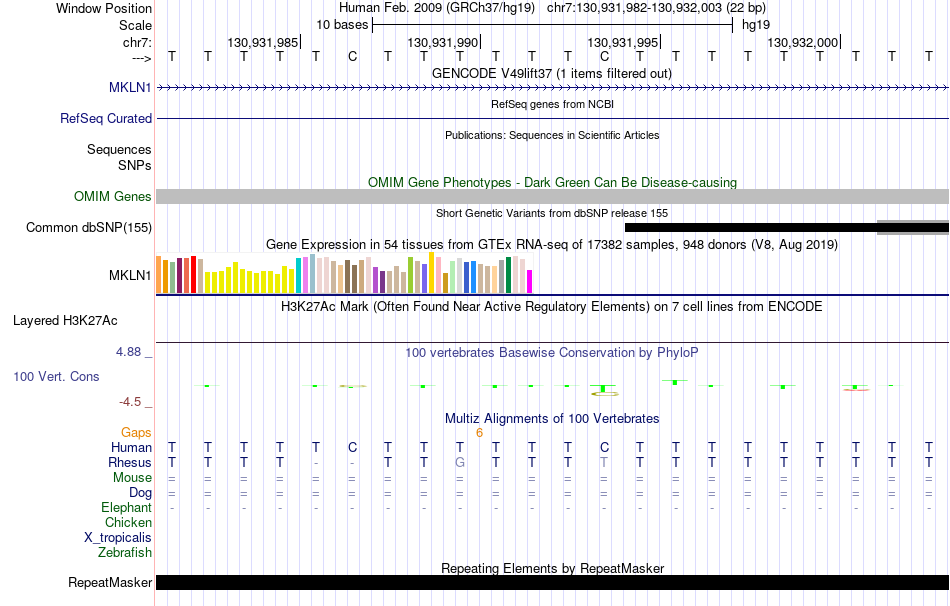
Task: Click the Sequences track label
Action: pyautogui.click(x=119, y=149)
